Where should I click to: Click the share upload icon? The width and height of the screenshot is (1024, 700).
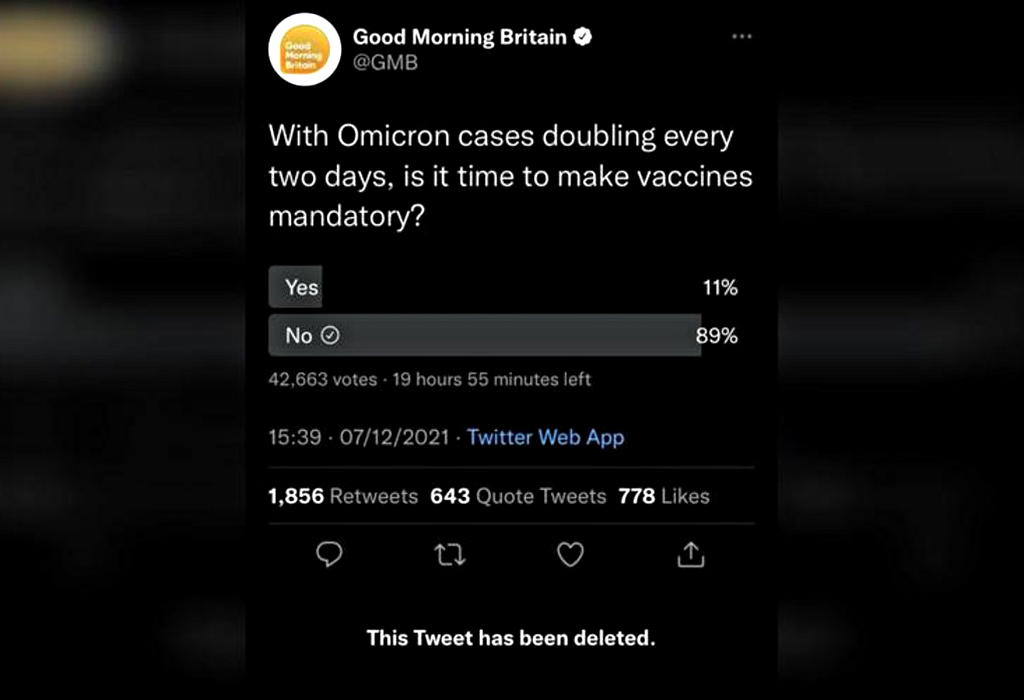[x=691, y=555]
